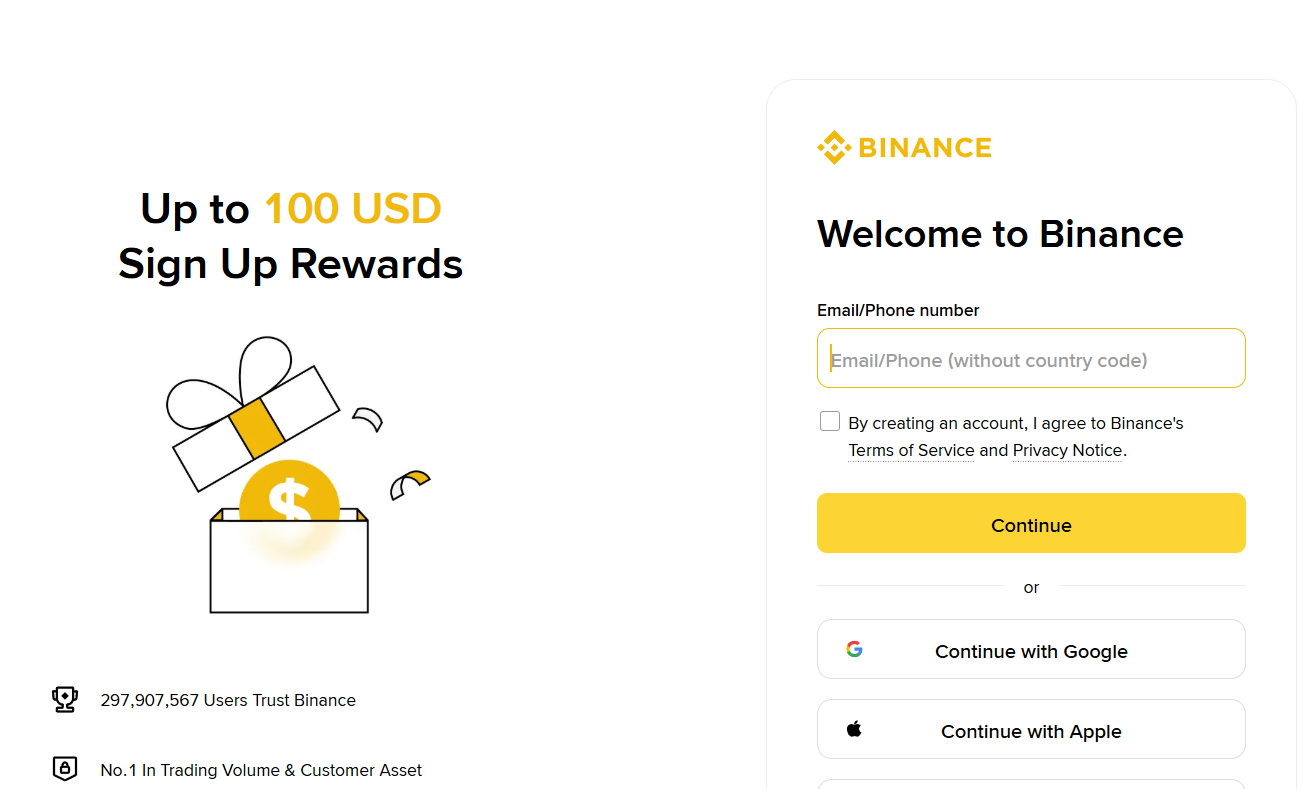Enable the Terms of Service agreement checkbox
Screen dimensions: 1312x789
pos(829,421)
